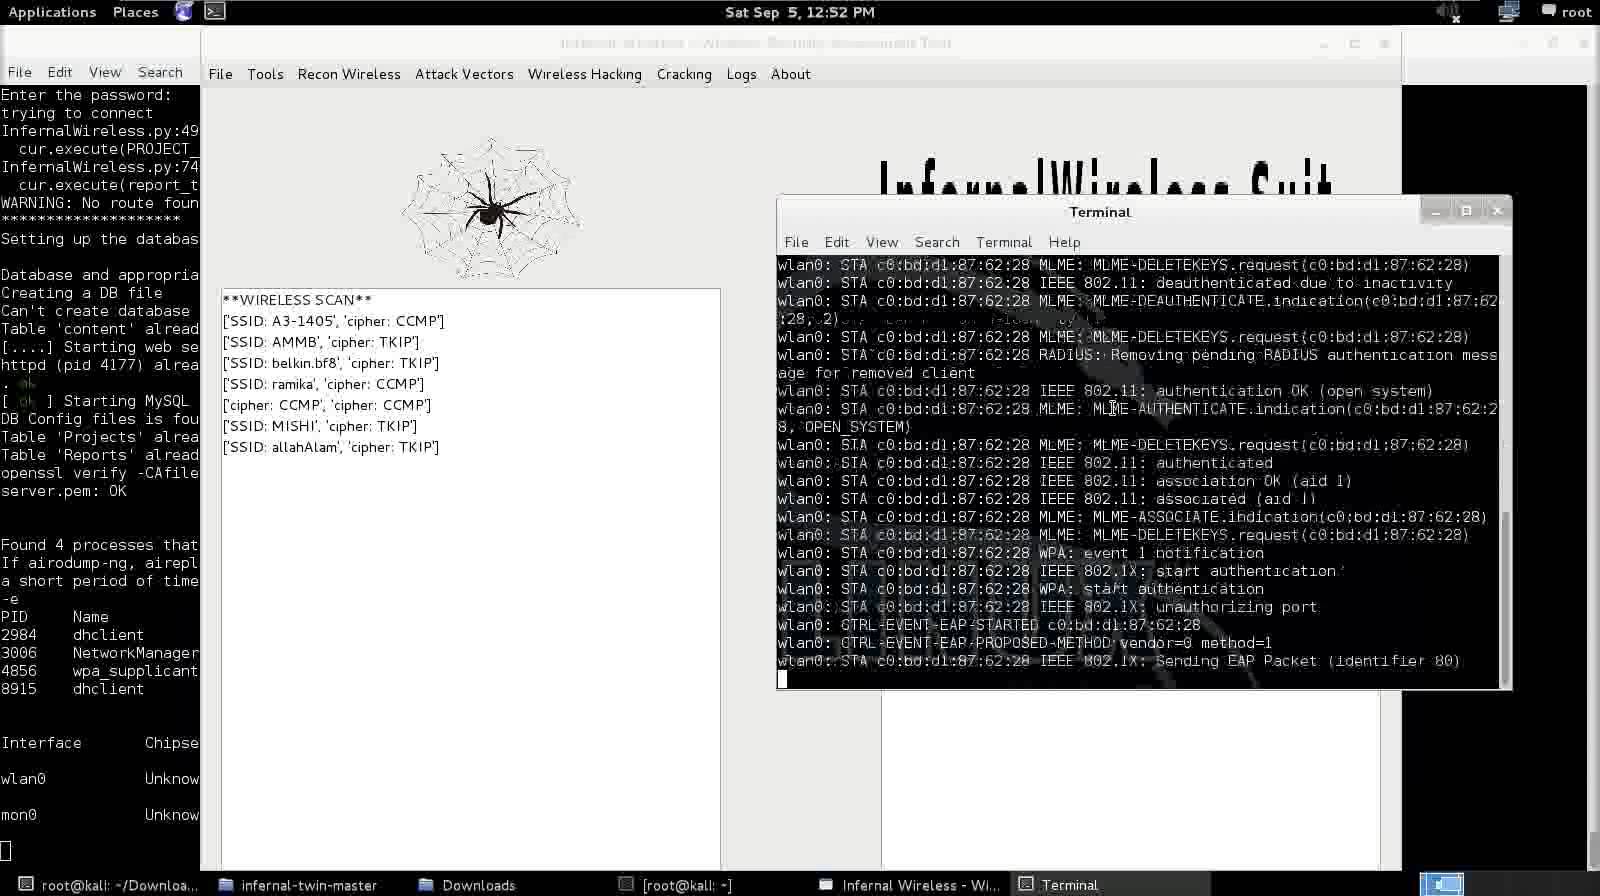
Task: Open the root user menu
Action: [x=1567, y=12]
